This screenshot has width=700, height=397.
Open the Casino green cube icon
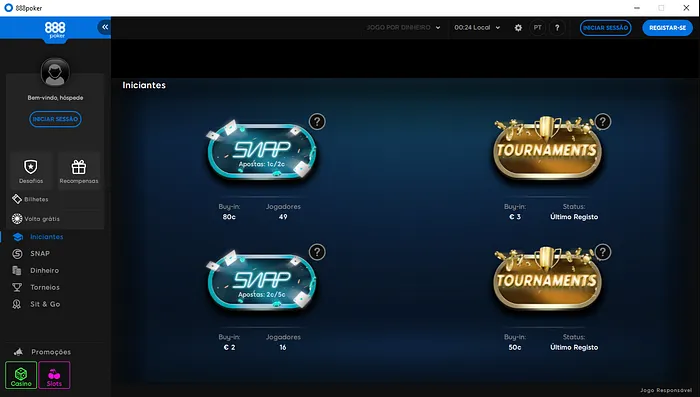pos(21,375)
